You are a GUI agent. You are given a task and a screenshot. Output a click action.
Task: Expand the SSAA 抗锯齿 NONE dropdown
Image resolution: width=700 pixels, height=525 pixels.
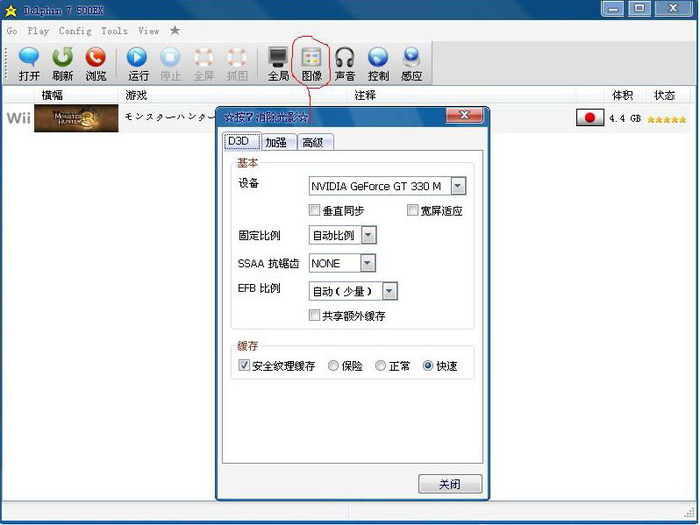pyautogui.click(x=367, y=263)
